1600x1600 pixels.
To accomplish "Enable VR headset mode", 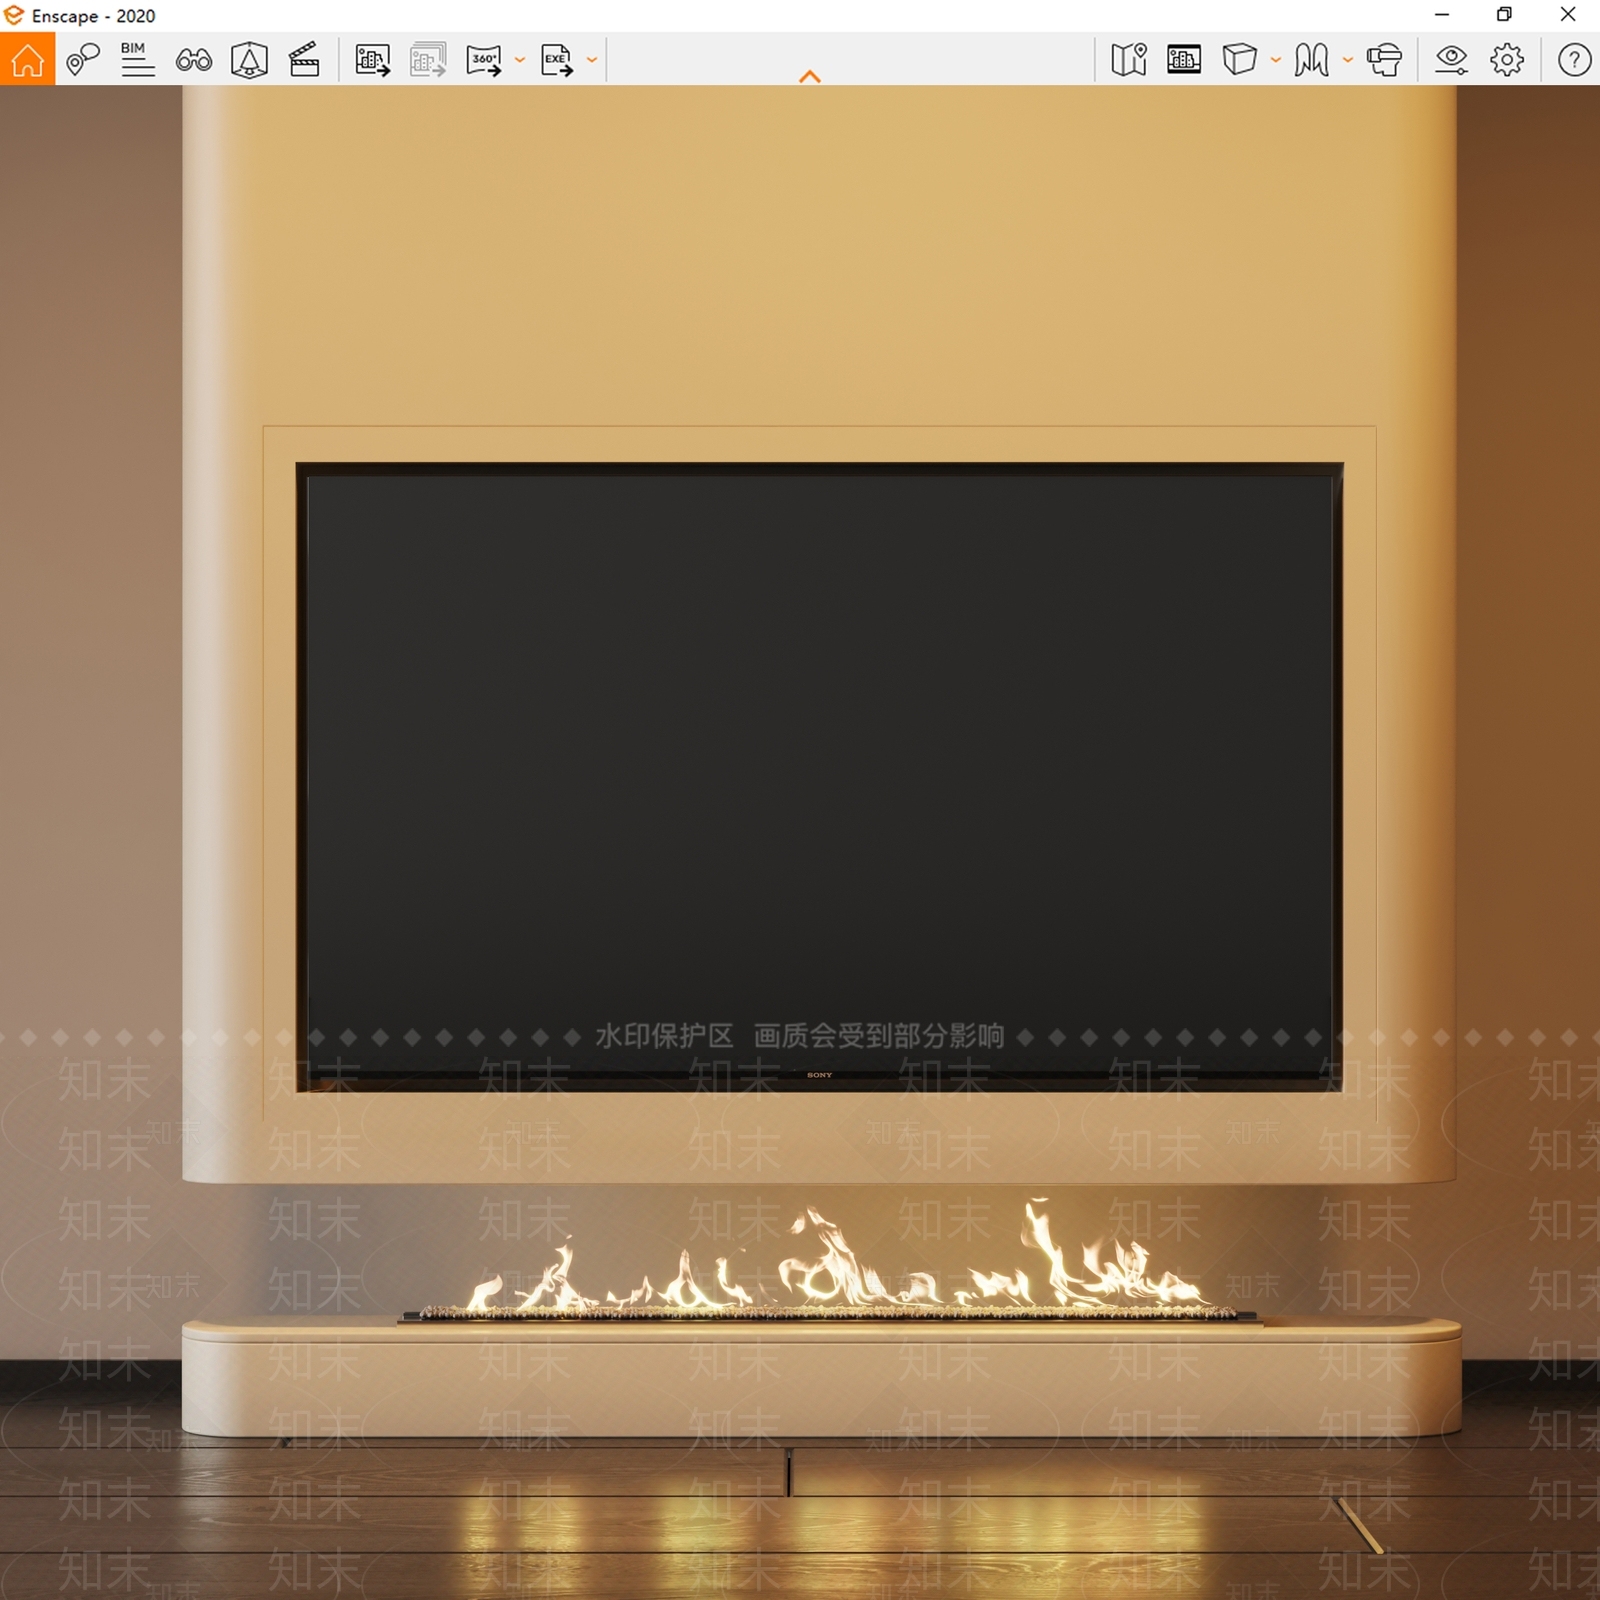I will click(x=1384, y=60).
